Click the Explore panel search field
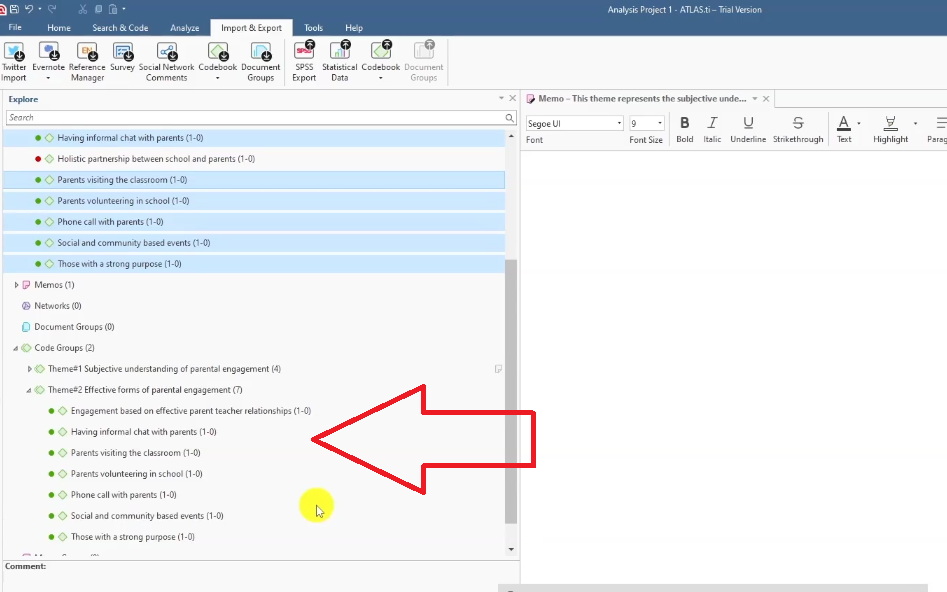Screen dimensions: 947x592 tap(255, 118)
